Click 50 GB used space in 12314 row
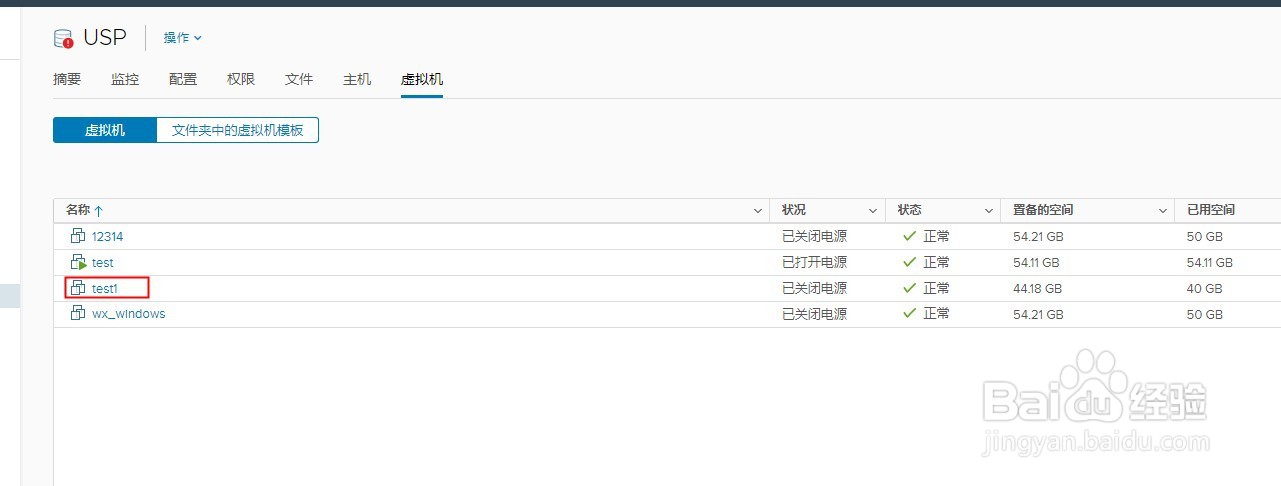Screen dimensions: 1281x486 (1205, 236)
